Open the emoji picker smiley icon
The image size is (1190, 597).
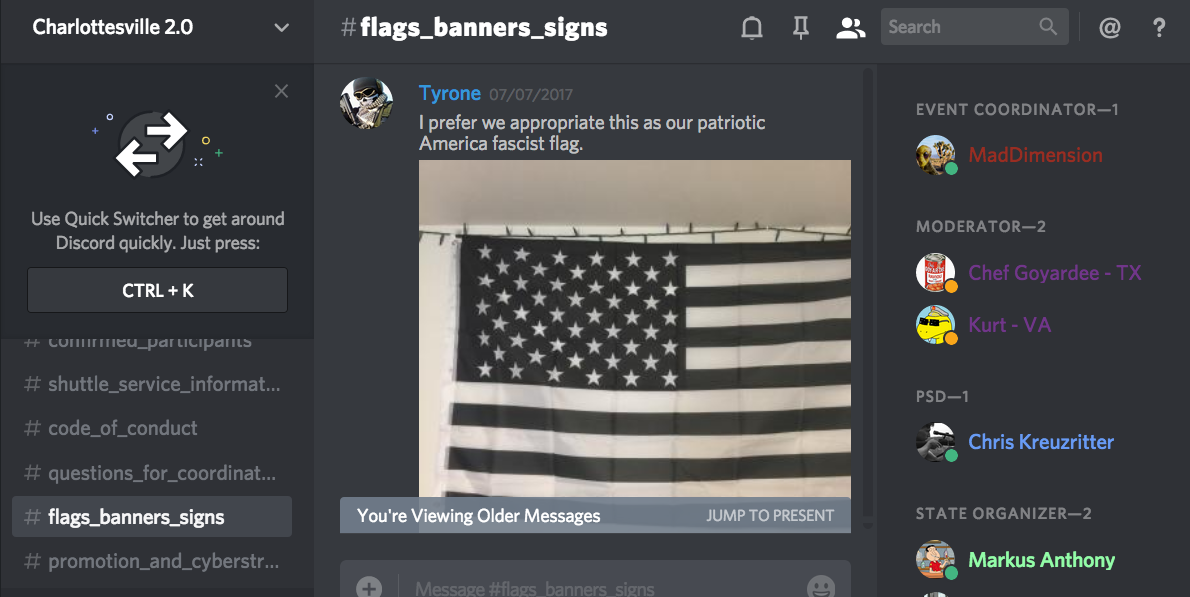[x=820, y=587]
